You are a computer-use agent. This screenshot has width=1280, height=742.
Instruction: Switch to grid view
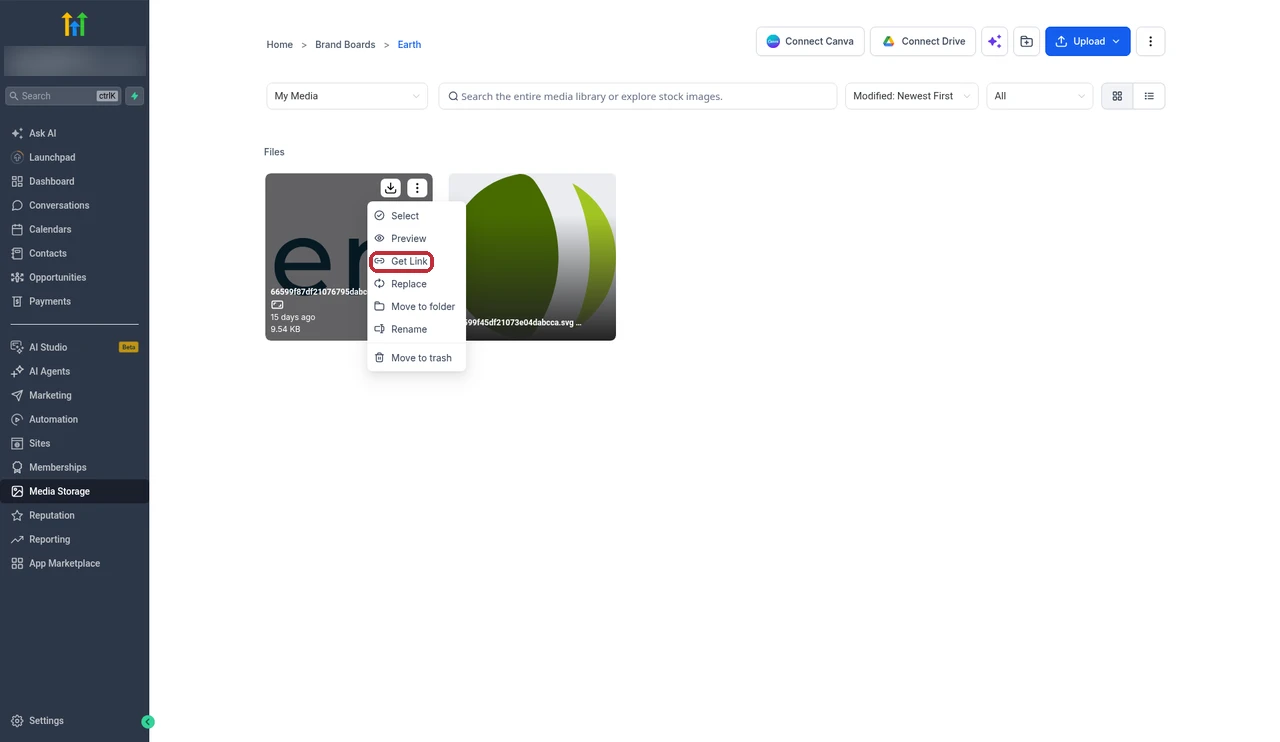pos(1117,96)
